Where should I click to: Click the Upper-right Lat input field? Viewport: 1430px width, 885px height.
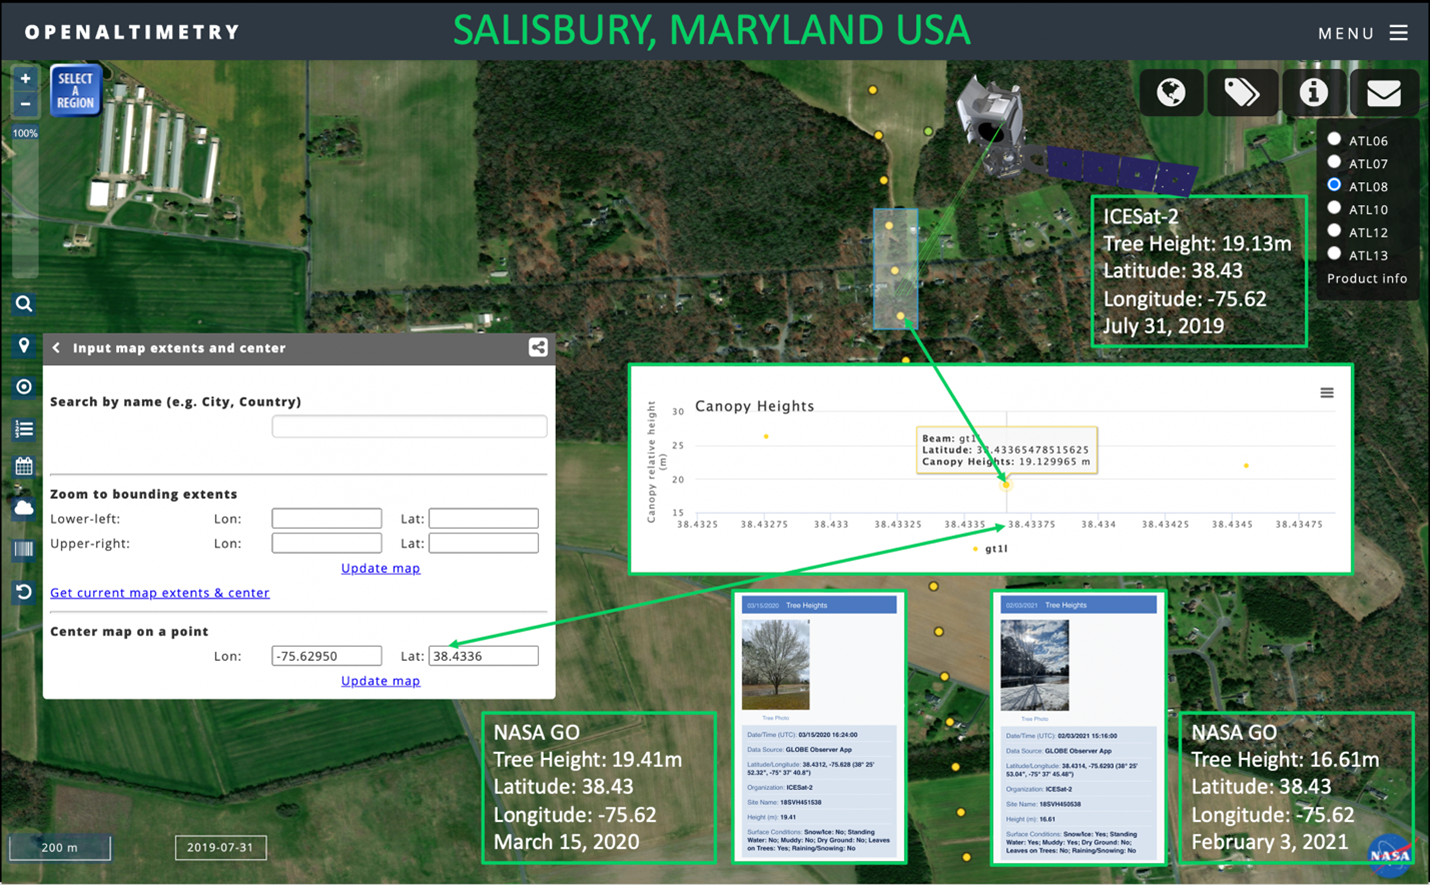point(484,543)
